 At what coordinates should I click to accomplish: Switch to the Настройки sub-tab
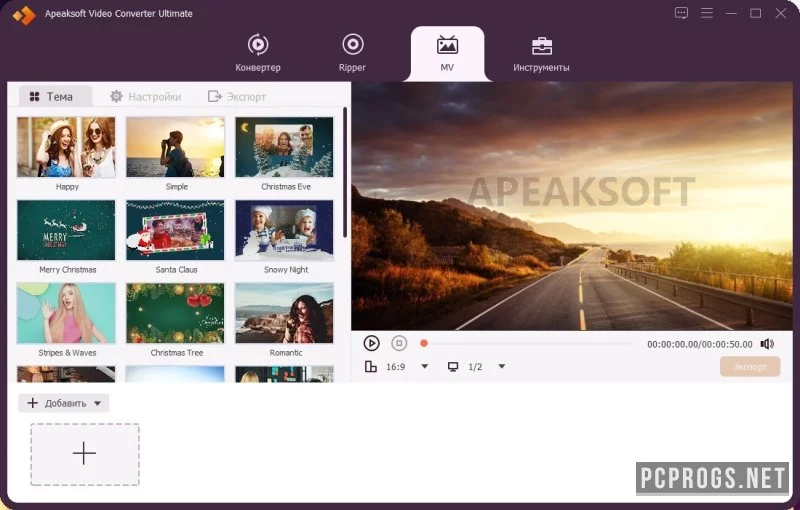point(146,96)
